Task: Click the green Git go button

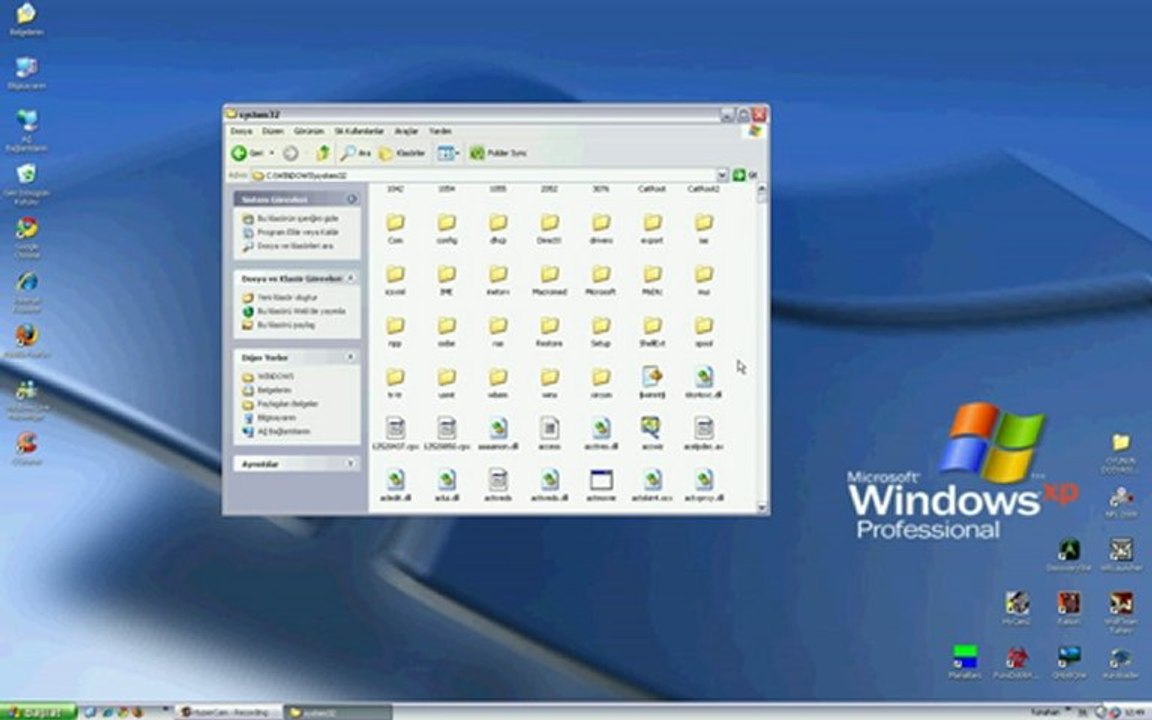Action: tap(744, 175)
